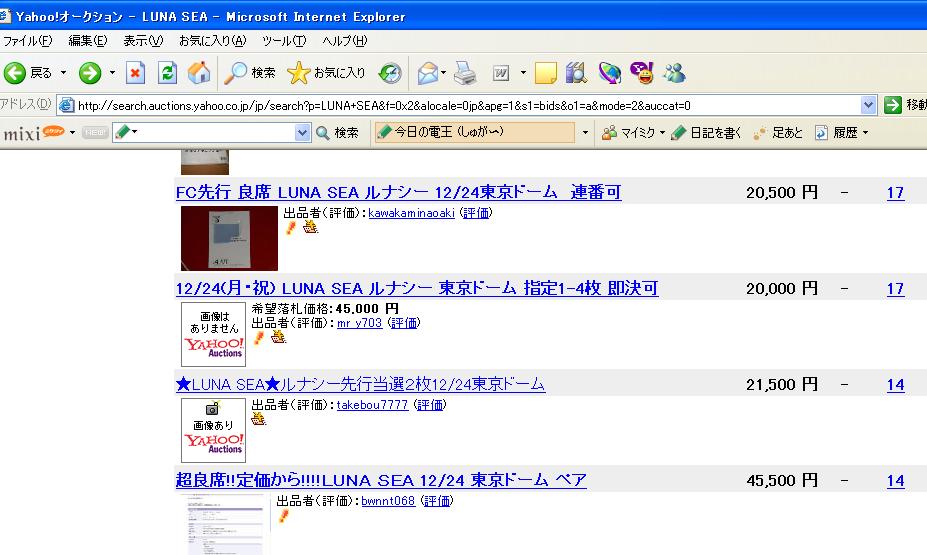Screen dimensions: 927x555
Task: Click the Refresh page icon
Action: [x=167, y=73]
